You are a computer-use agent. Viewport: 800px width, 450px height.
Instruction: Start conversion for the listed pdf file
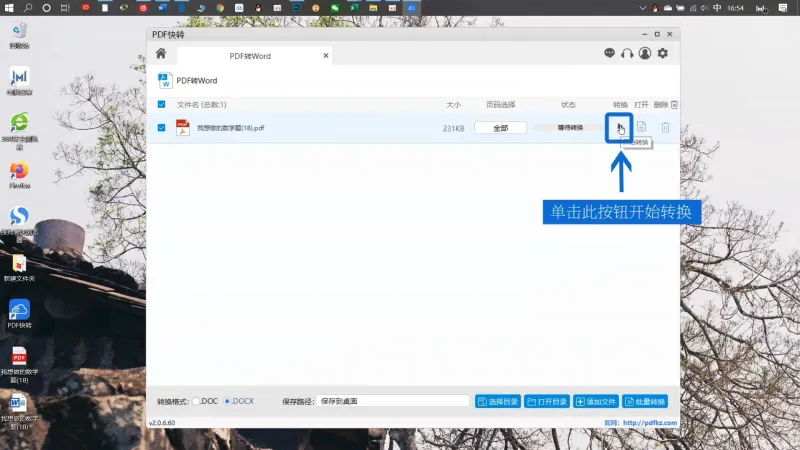tap(619, 128)
